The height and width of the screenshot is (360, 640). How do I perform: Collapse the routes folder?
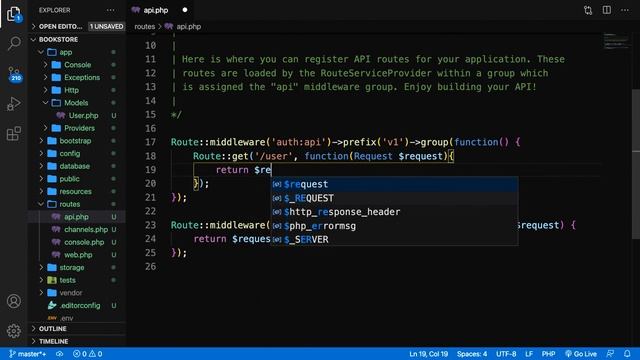(77, 204)
